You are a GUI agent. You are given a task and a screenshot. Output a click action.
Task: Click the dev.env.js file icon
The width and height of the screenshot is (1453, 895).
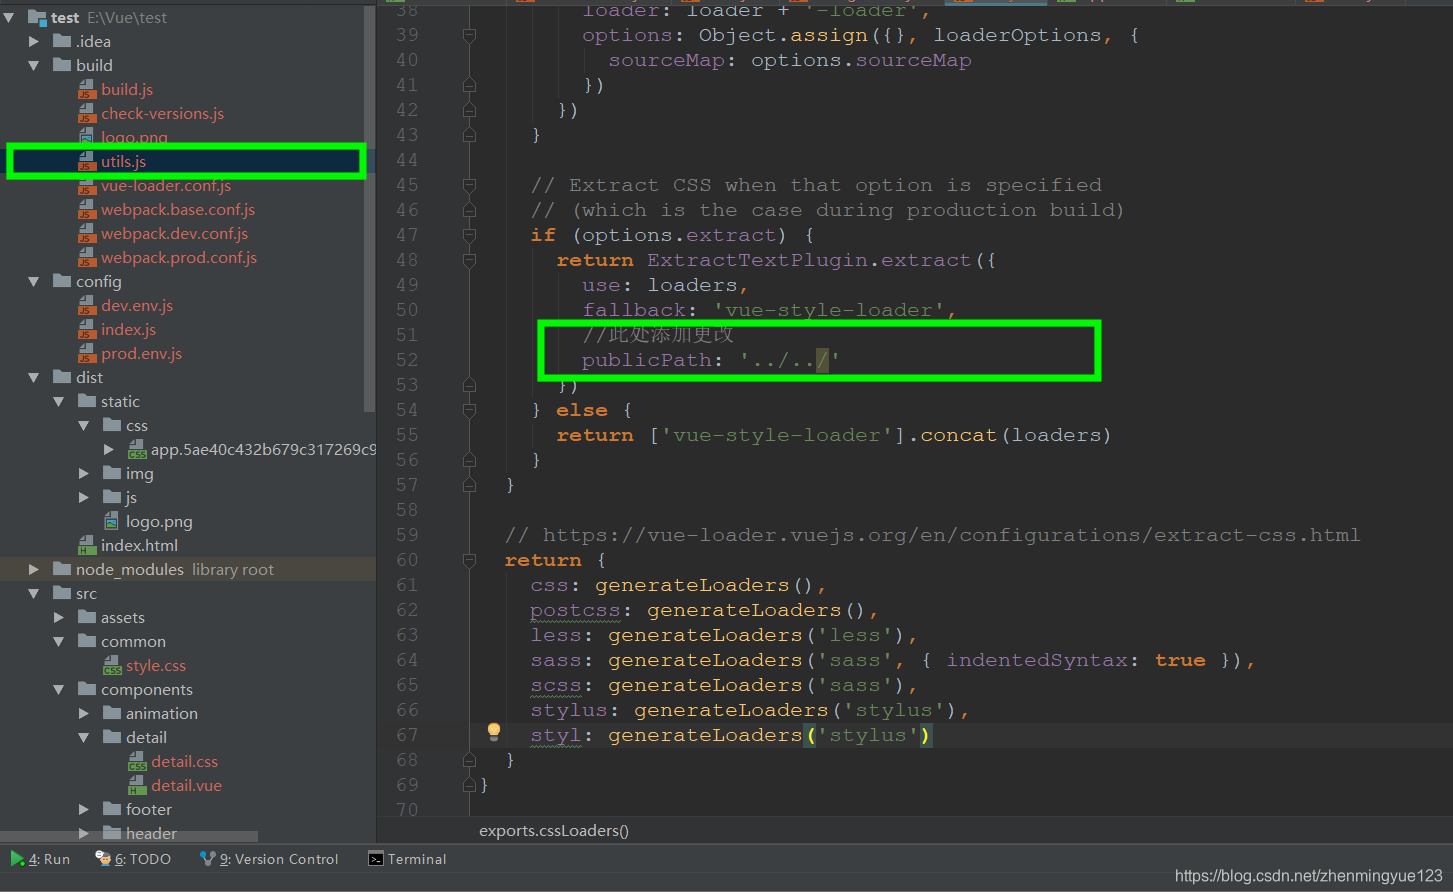point(87,306)
